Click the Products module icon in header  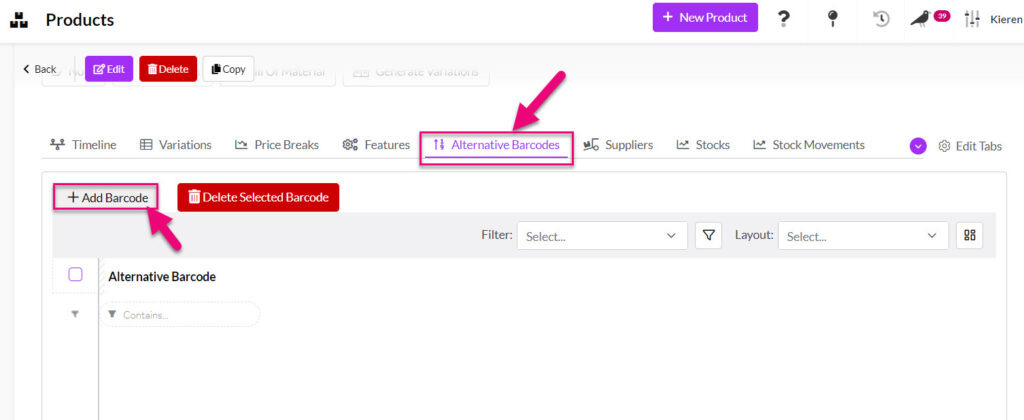pos(19,20)
